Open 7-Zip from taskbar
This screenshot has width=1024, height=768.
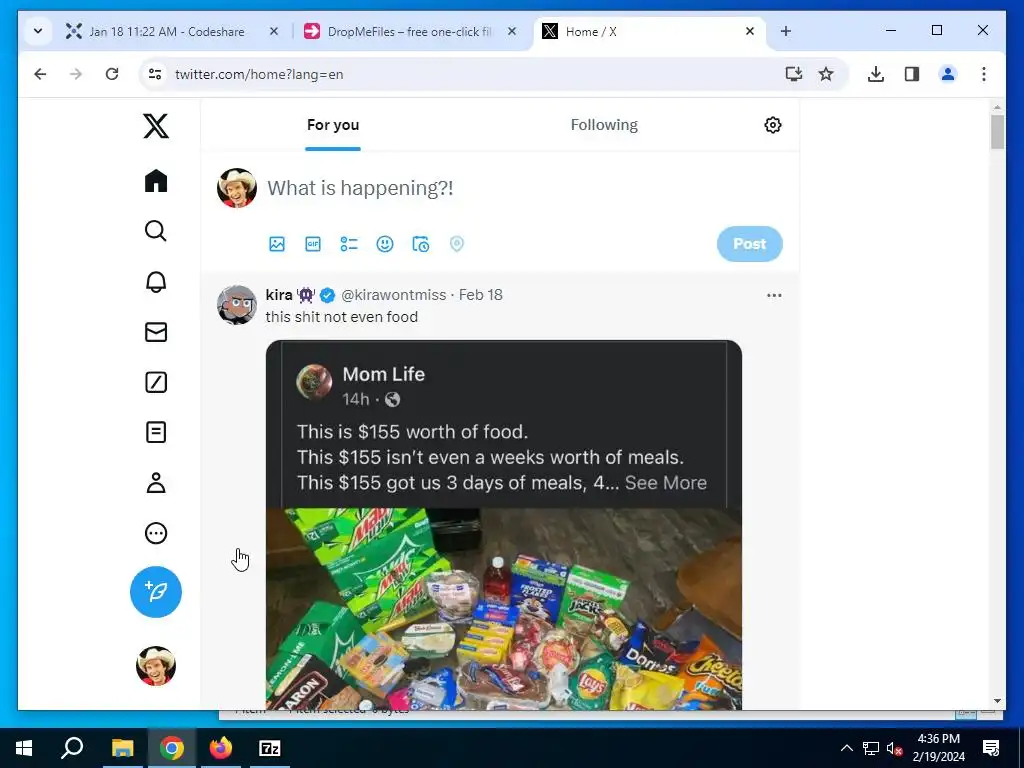click(270, 748)
